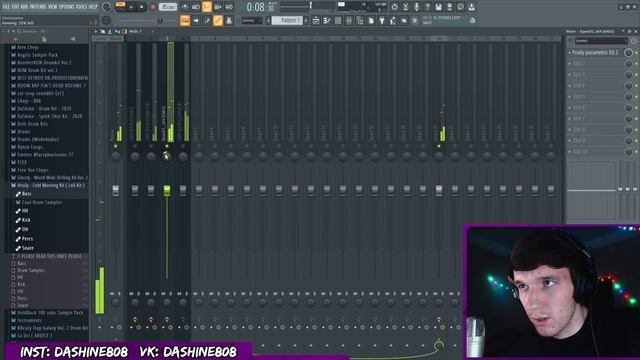The image size is (640, 360).
Task: Click the time display 0:08
Action: tap(260, 7)
